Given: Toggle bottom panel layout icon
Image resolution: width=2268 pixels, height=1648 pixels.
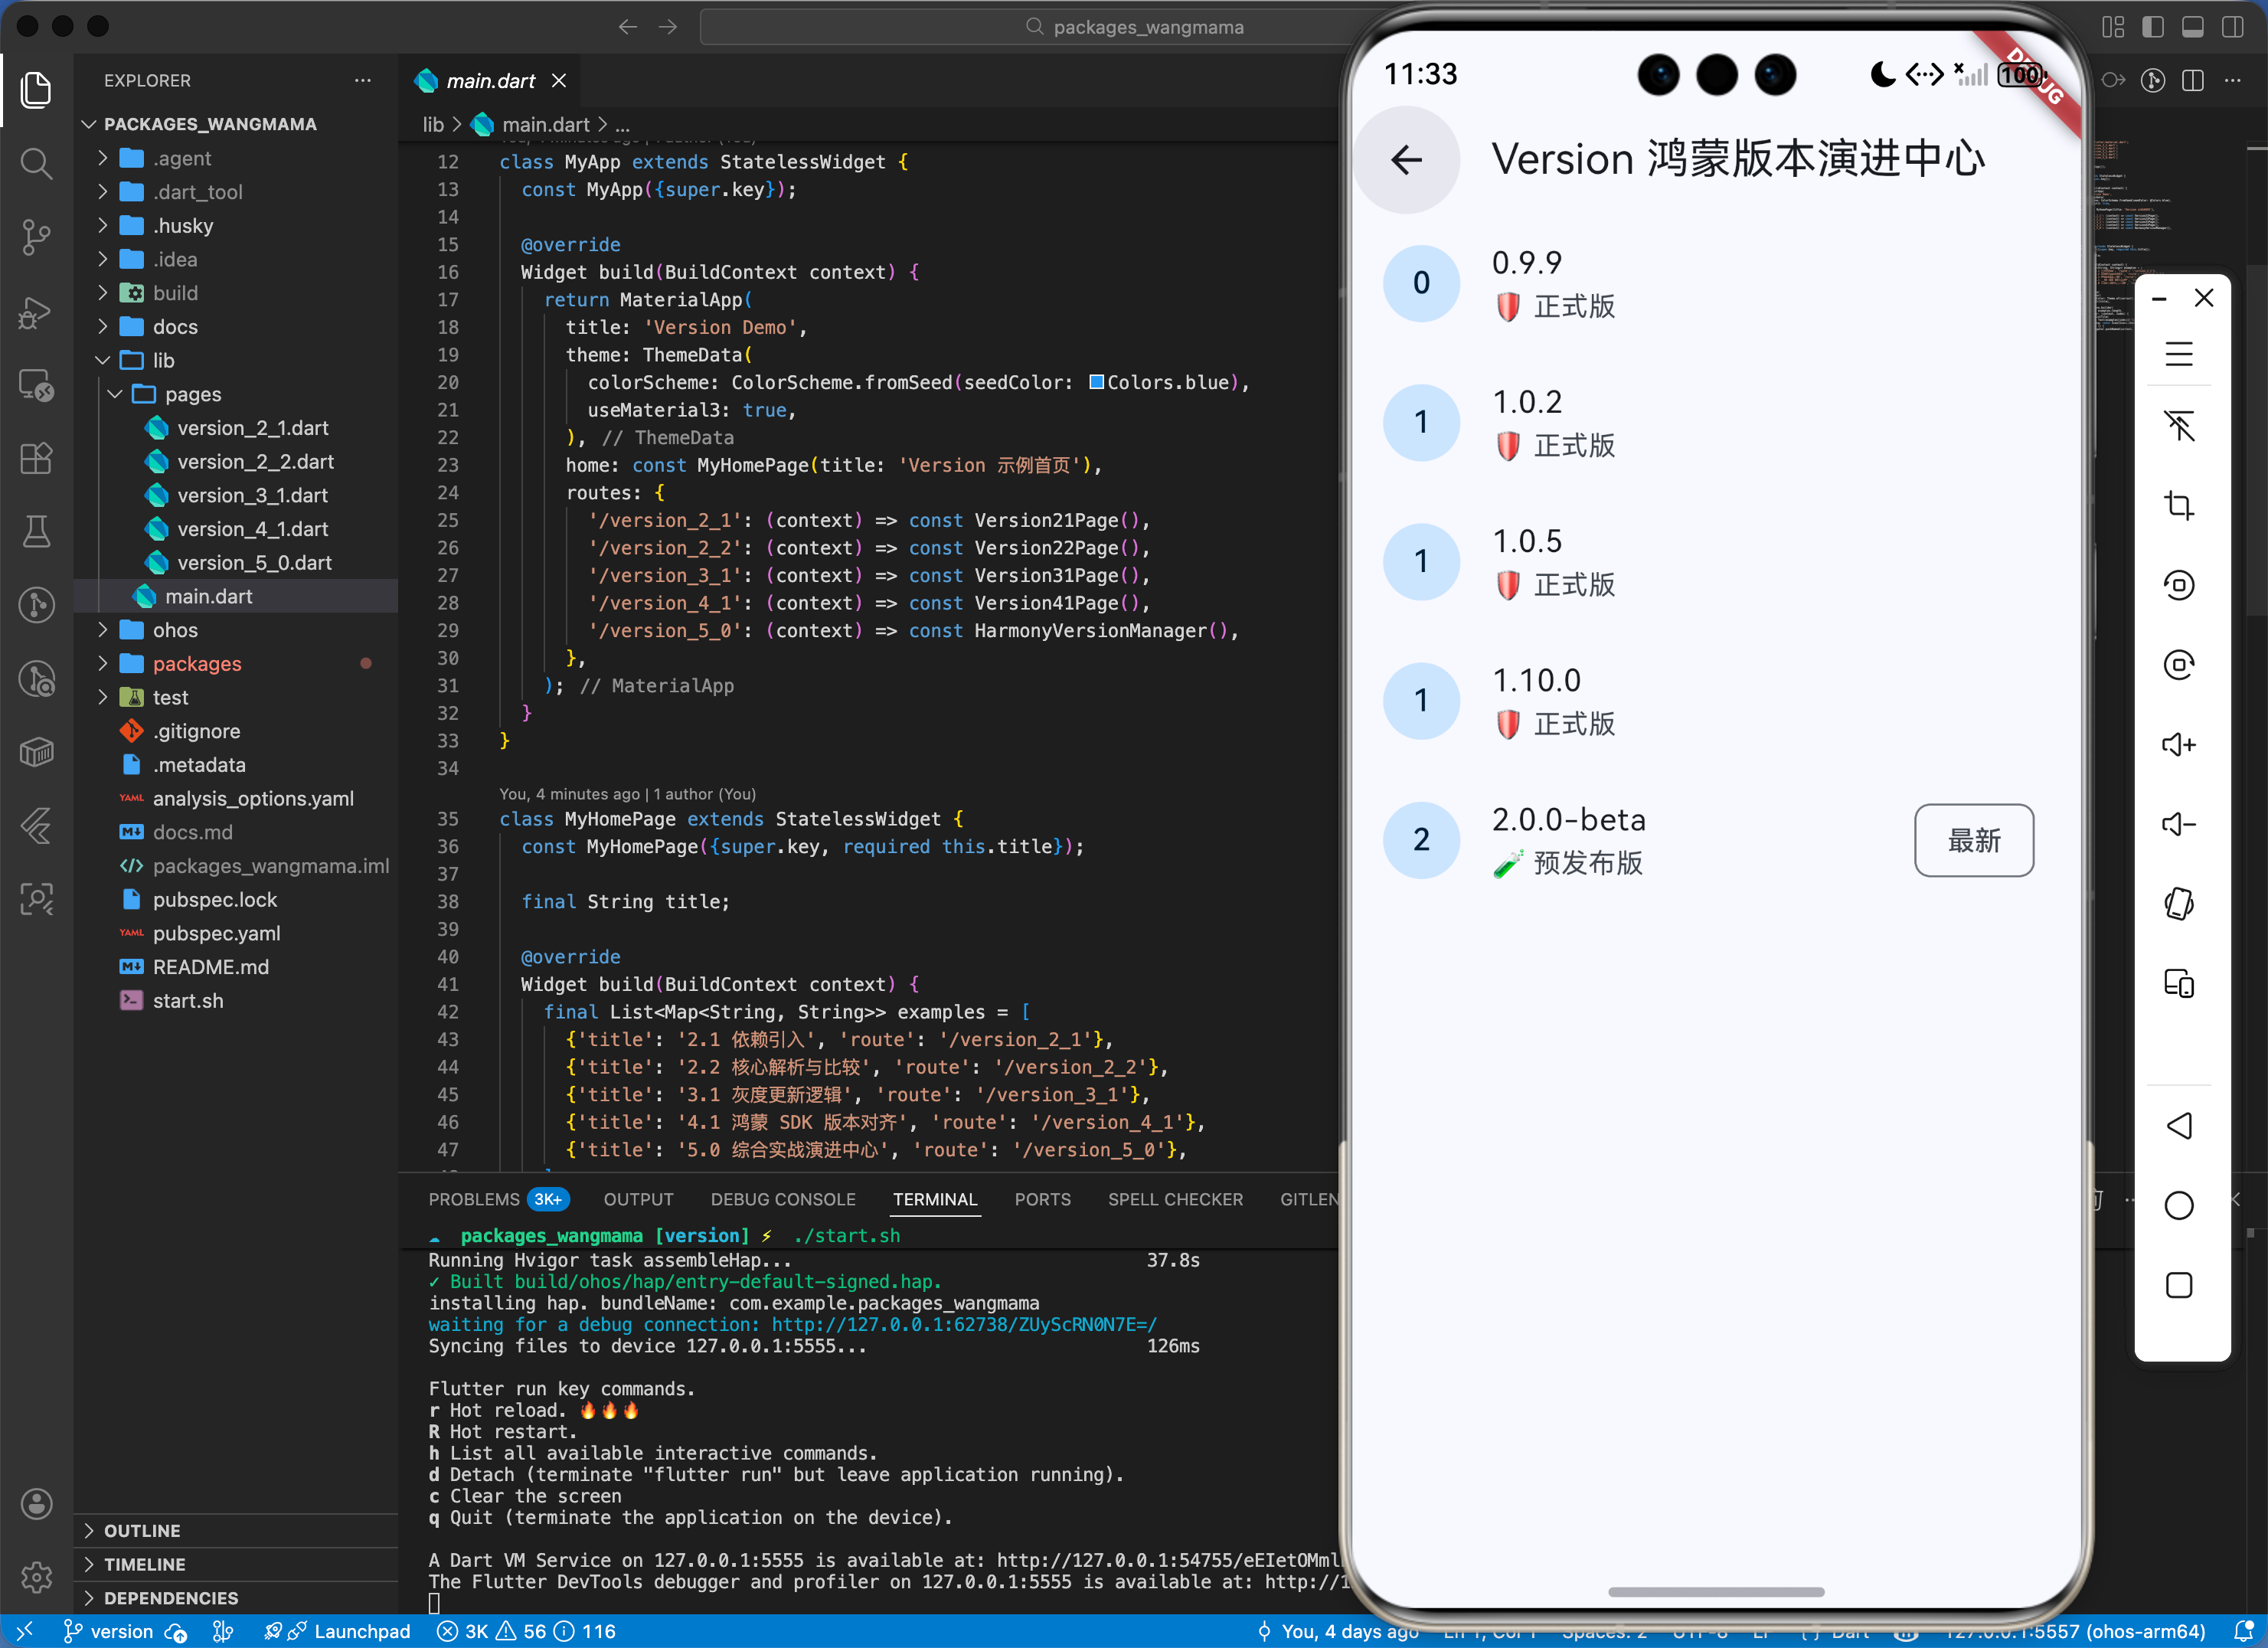Looking at the screenshot, I should pyautogui.click(x=2193, y=27).
